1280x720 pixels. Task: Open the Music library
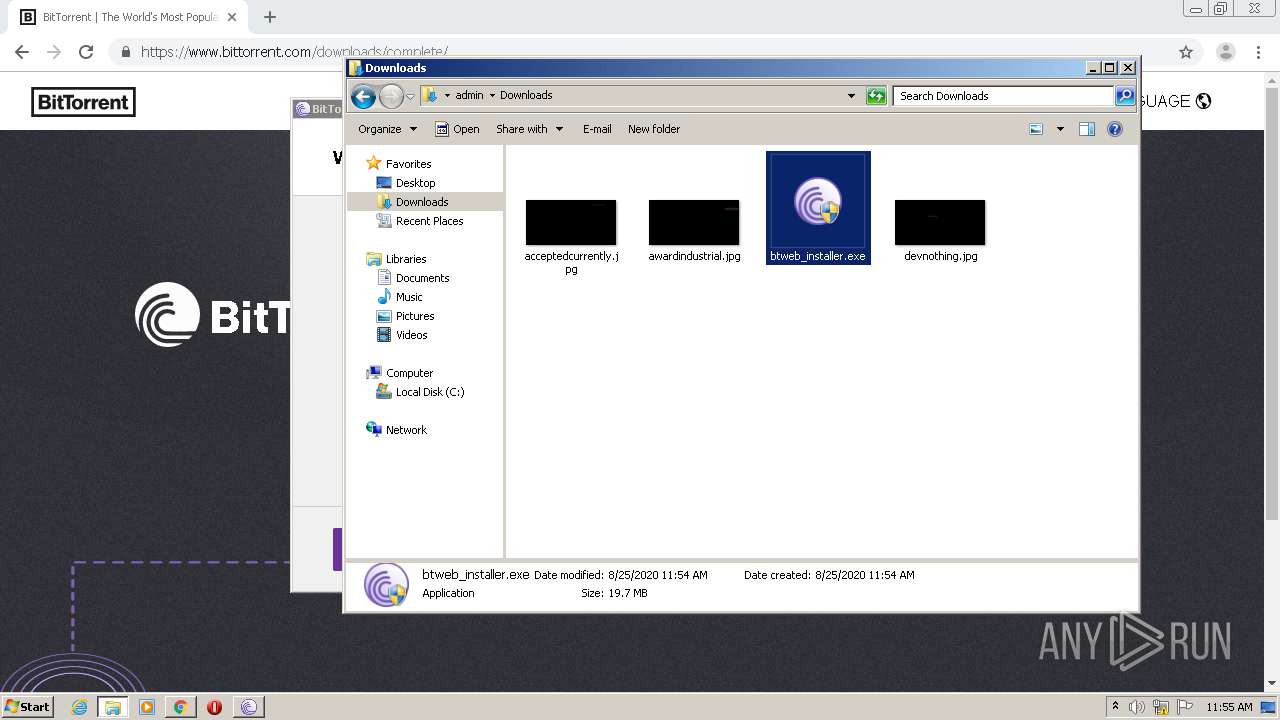pos(400,297)
